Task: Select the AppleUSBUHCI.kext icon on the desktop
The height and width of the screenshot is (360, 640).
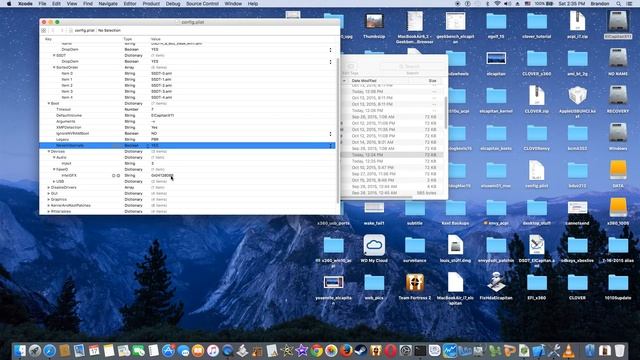Action: [577, 101]
